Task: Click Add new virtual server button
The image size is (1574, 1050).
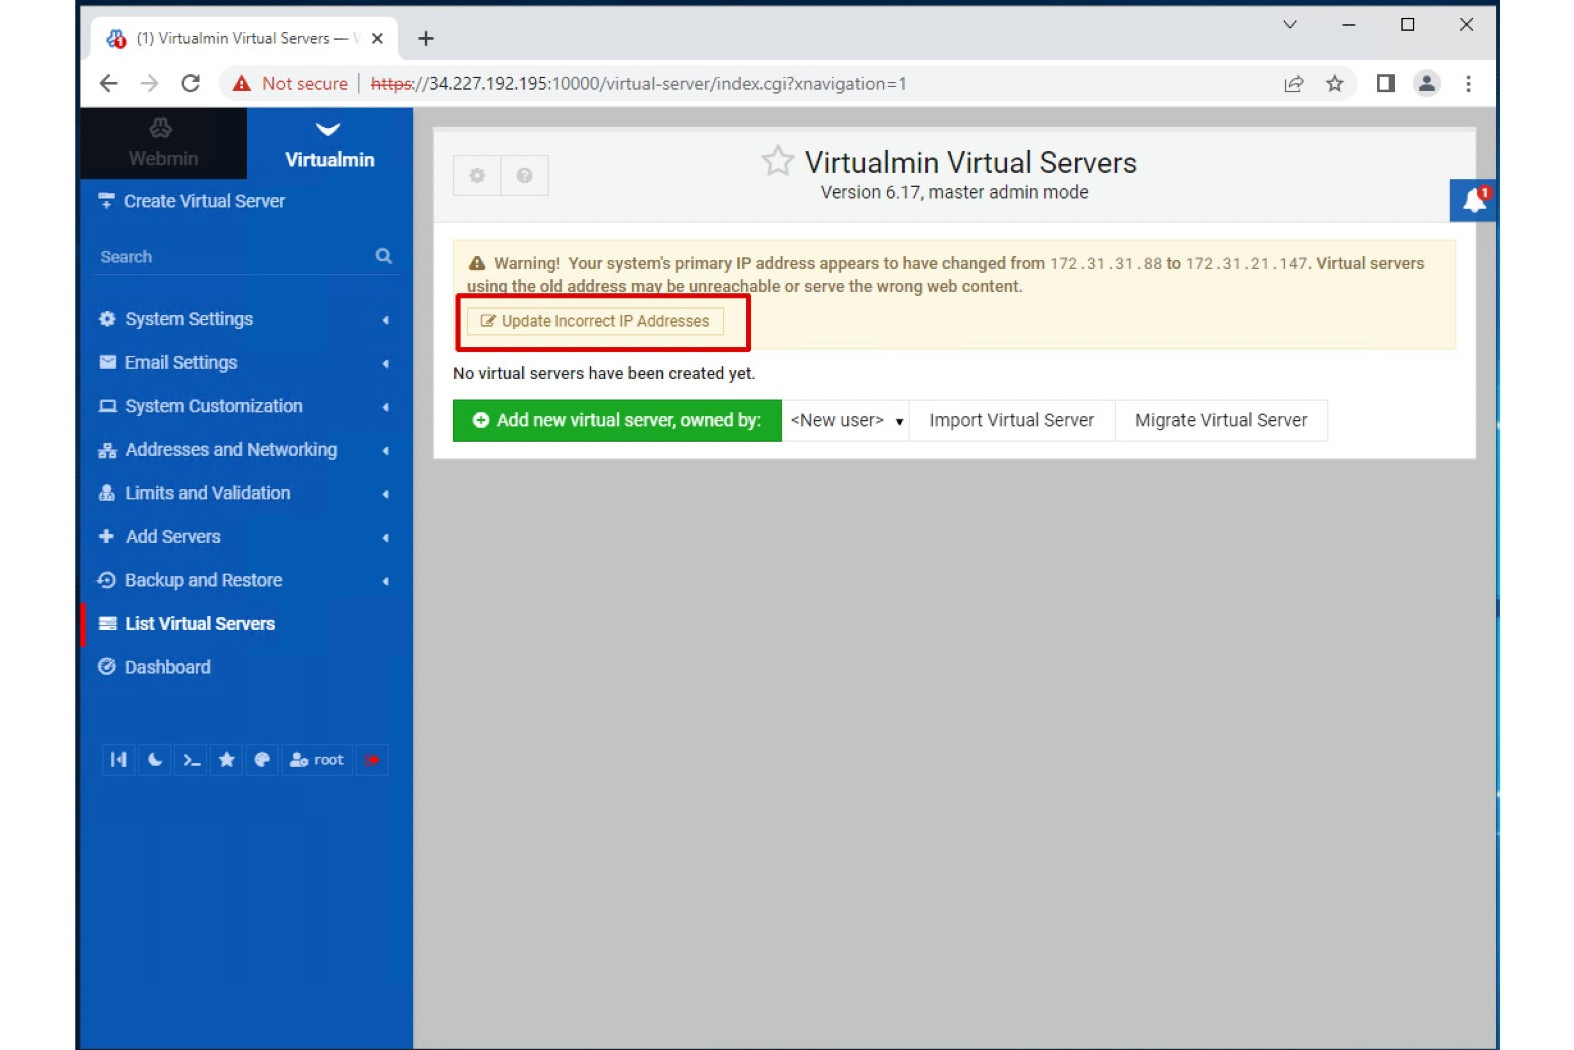Action: [x=617, y=421]
